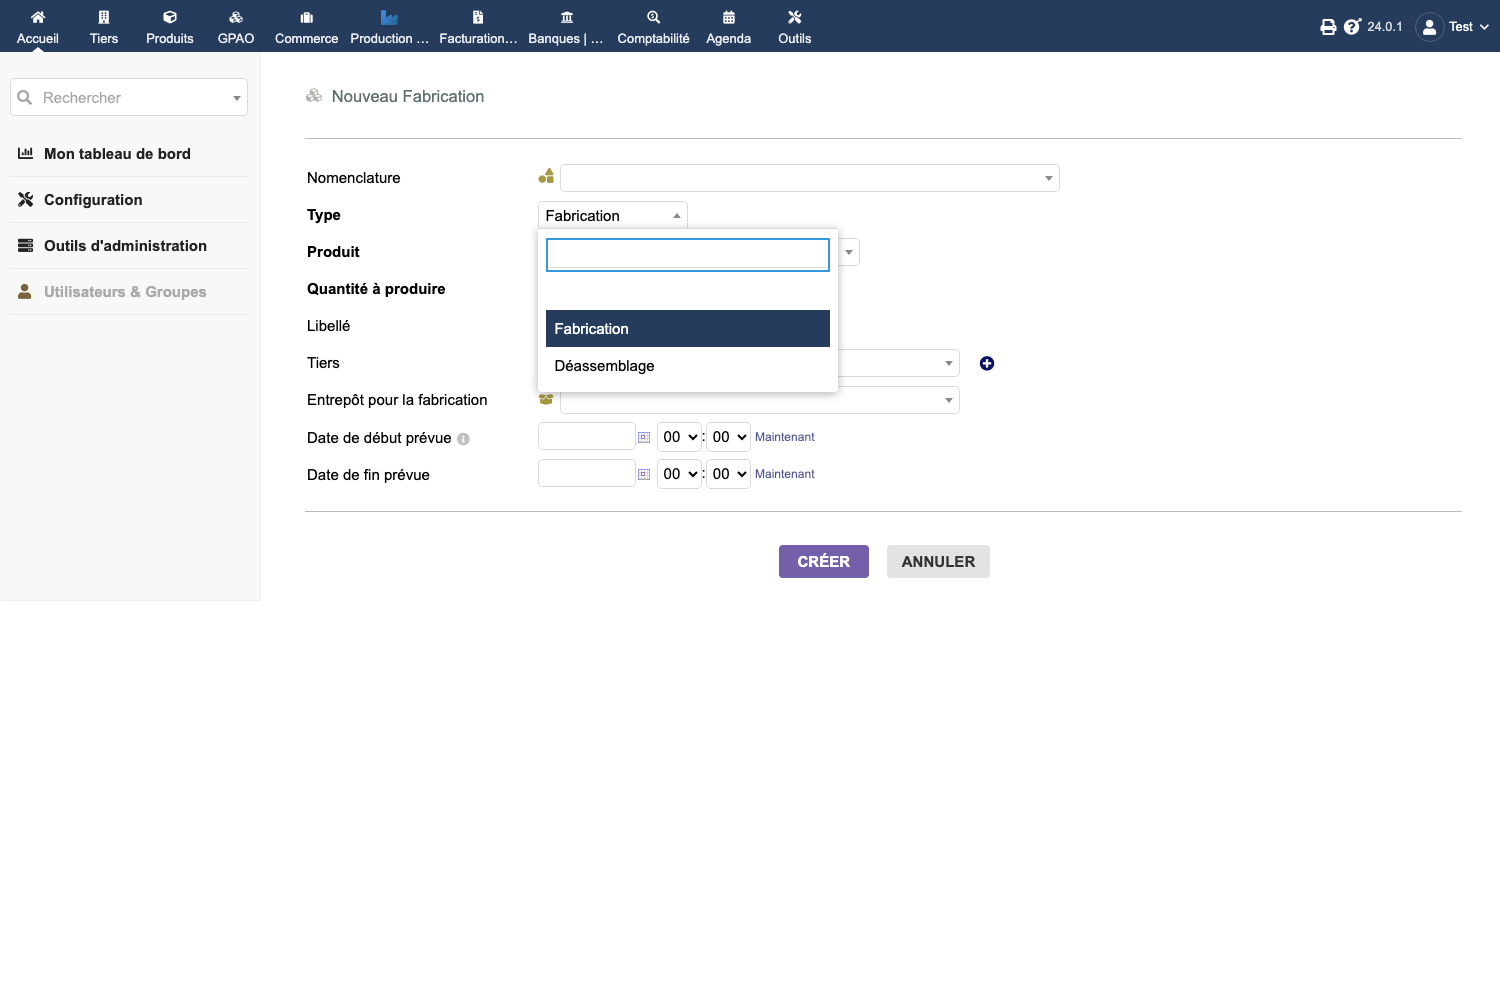Open Banques module icon
Screen dimensions: 1500x1000
(x=566, y=17)
